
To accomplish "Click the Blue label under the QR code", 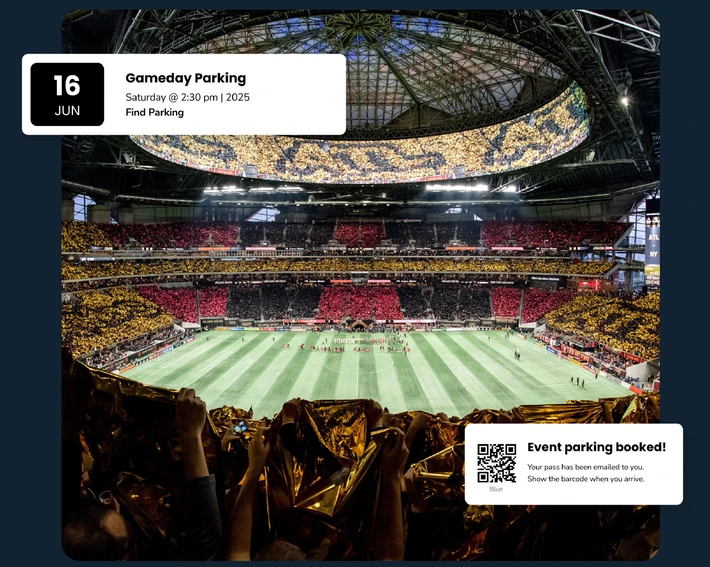I will click(496, 489).
